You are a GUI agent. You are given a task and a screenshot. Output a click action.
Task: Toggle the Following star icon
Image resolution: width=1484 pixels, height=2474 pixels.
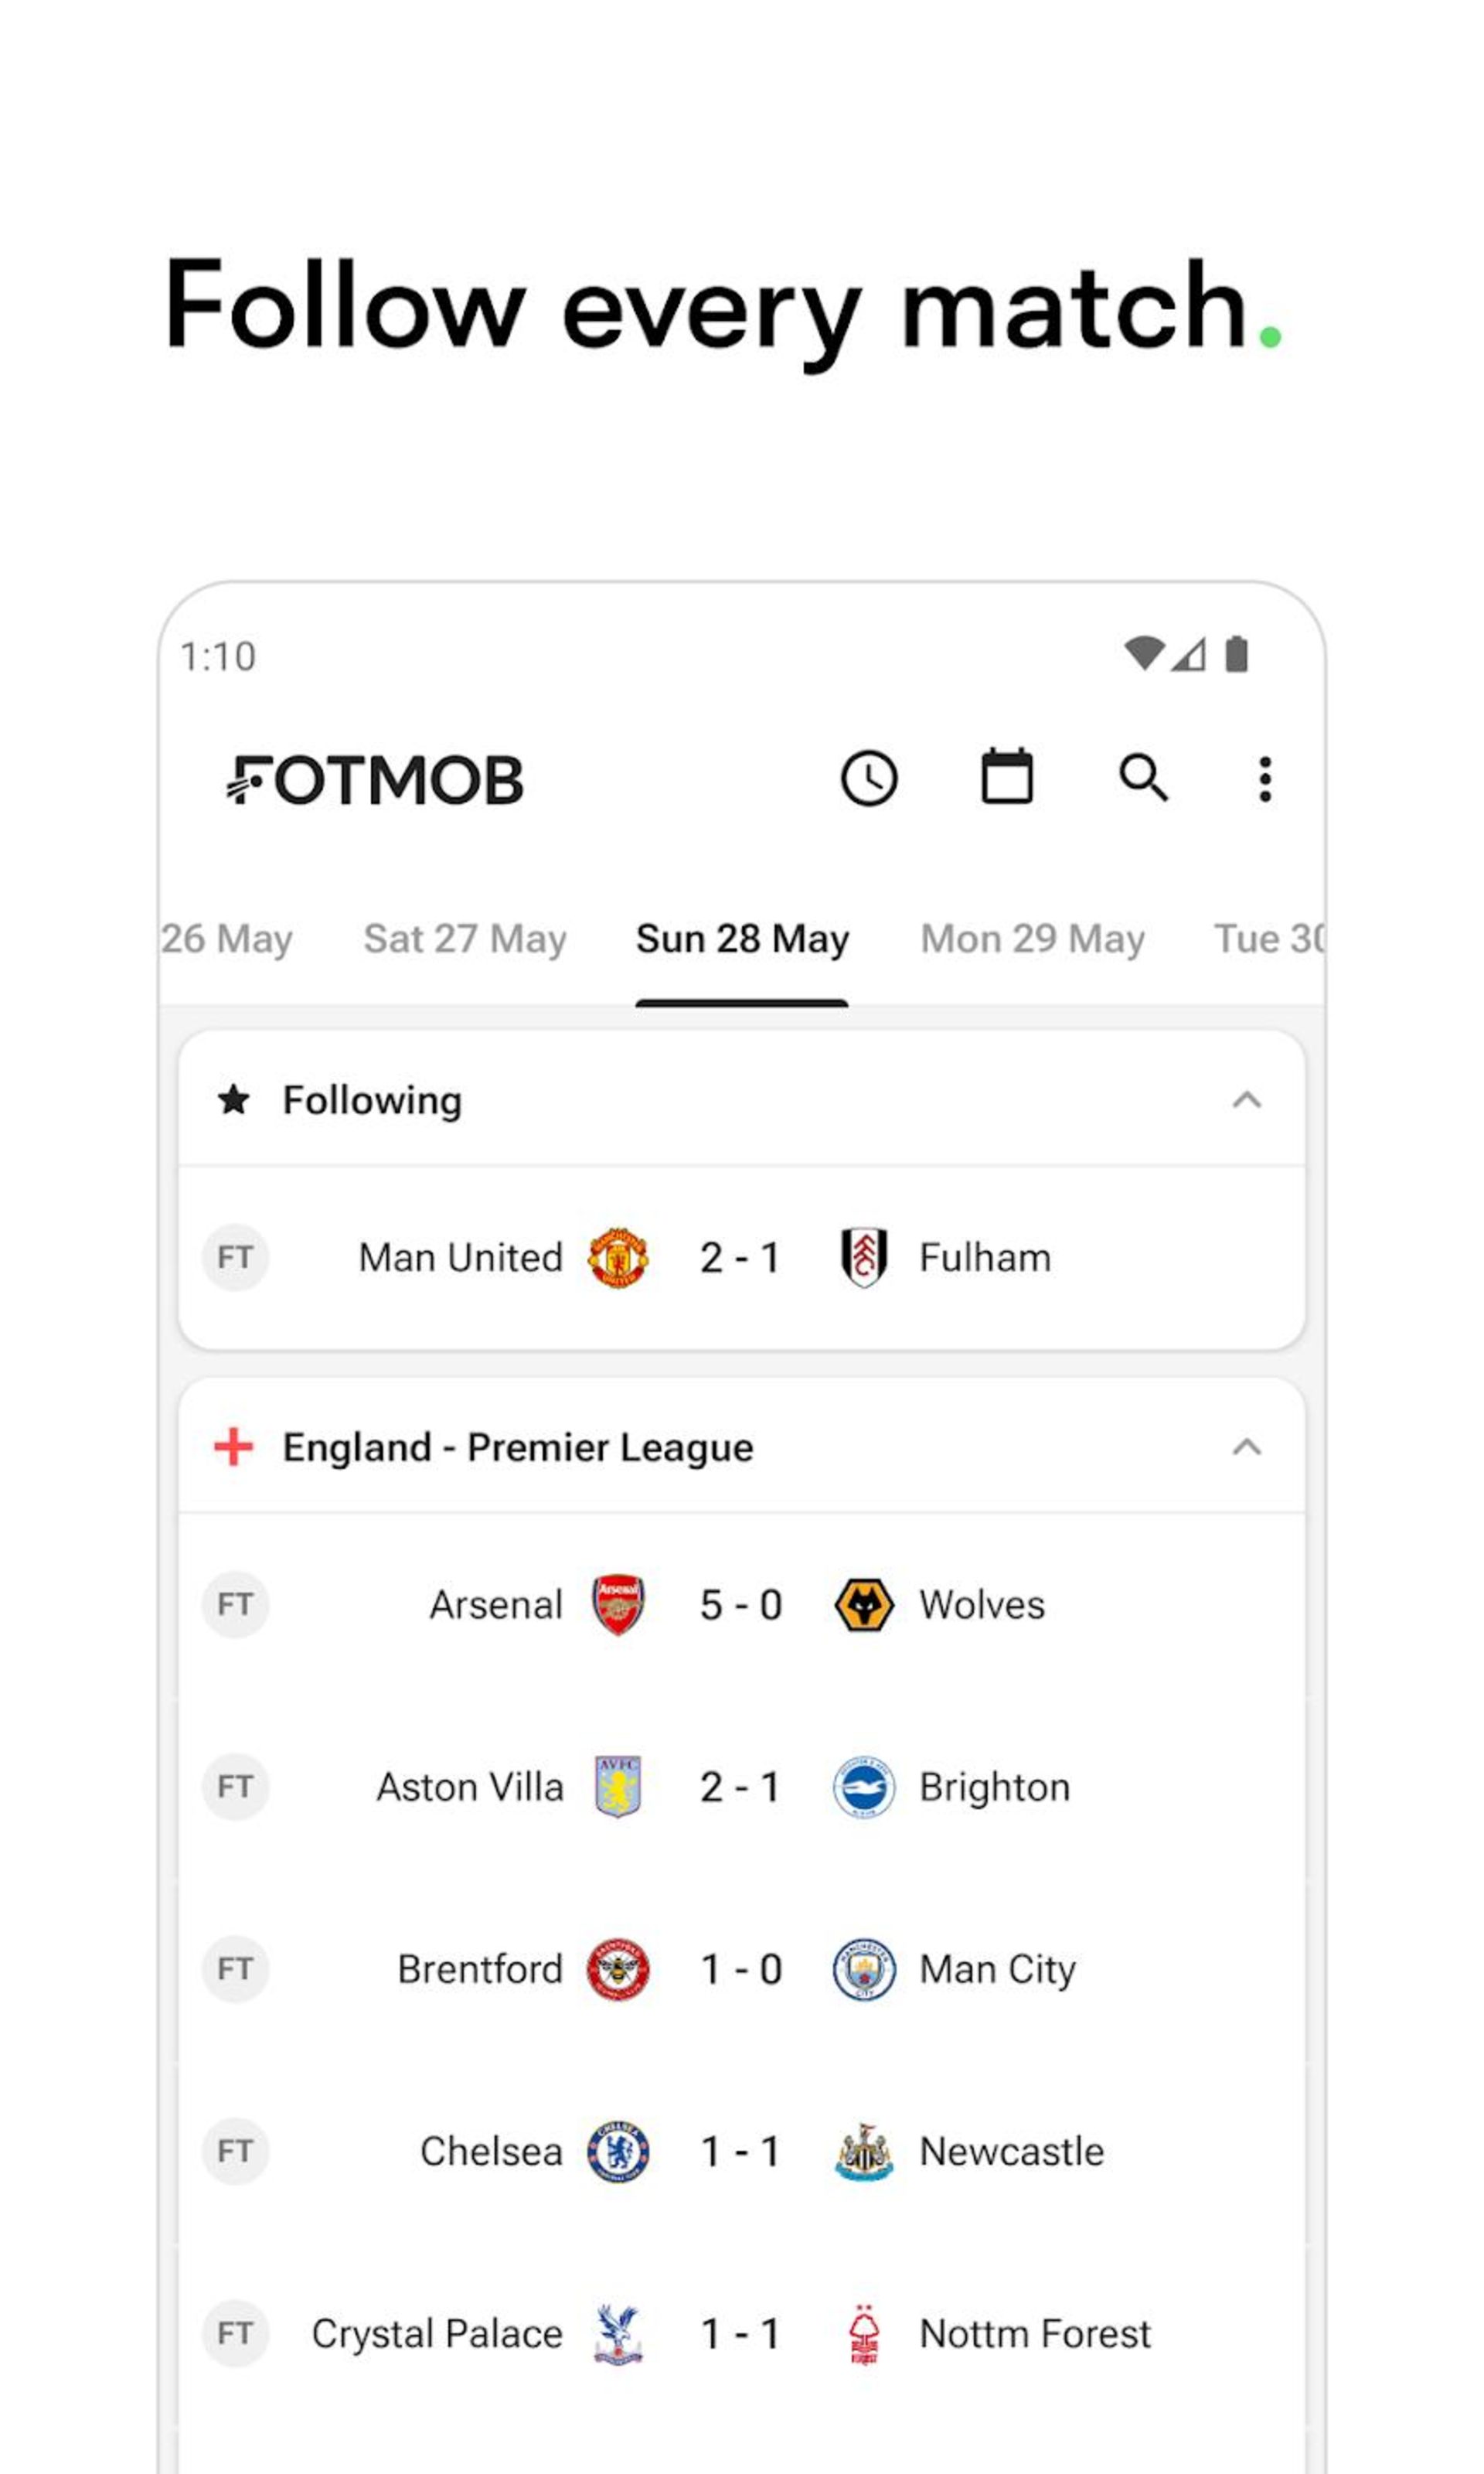click(235, 1099)
